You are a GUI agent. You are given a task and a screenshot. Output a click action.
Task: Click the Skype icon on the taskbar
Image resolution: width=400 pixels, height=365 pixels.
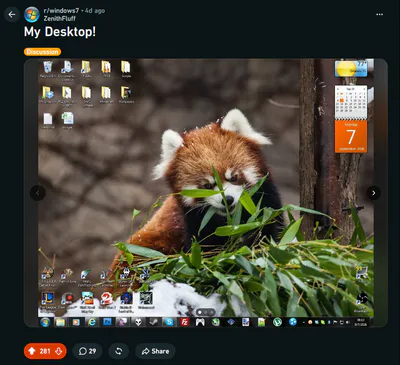169,322
